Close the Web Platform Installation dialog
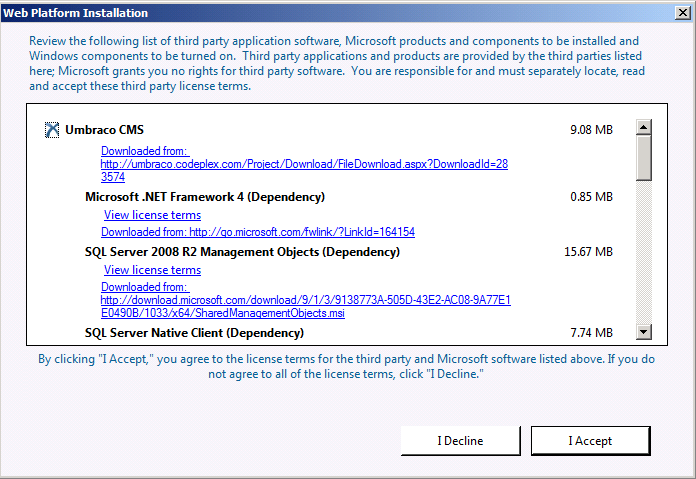This screenshot has height=479, width=696. pyautogui.click(x=682, y=13)
